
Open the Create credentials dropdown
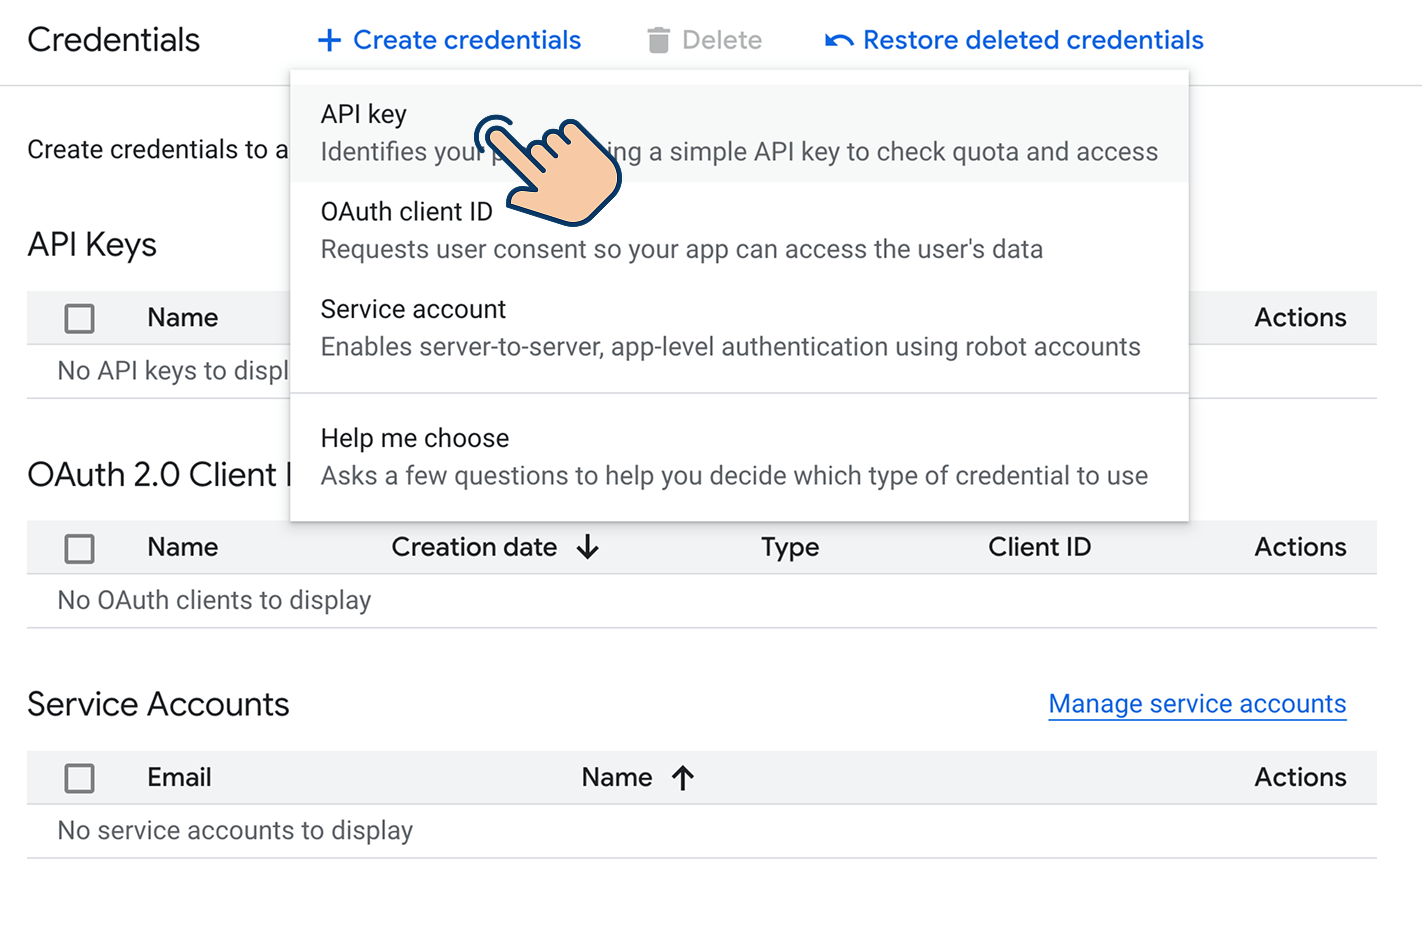tap(466, 40)
